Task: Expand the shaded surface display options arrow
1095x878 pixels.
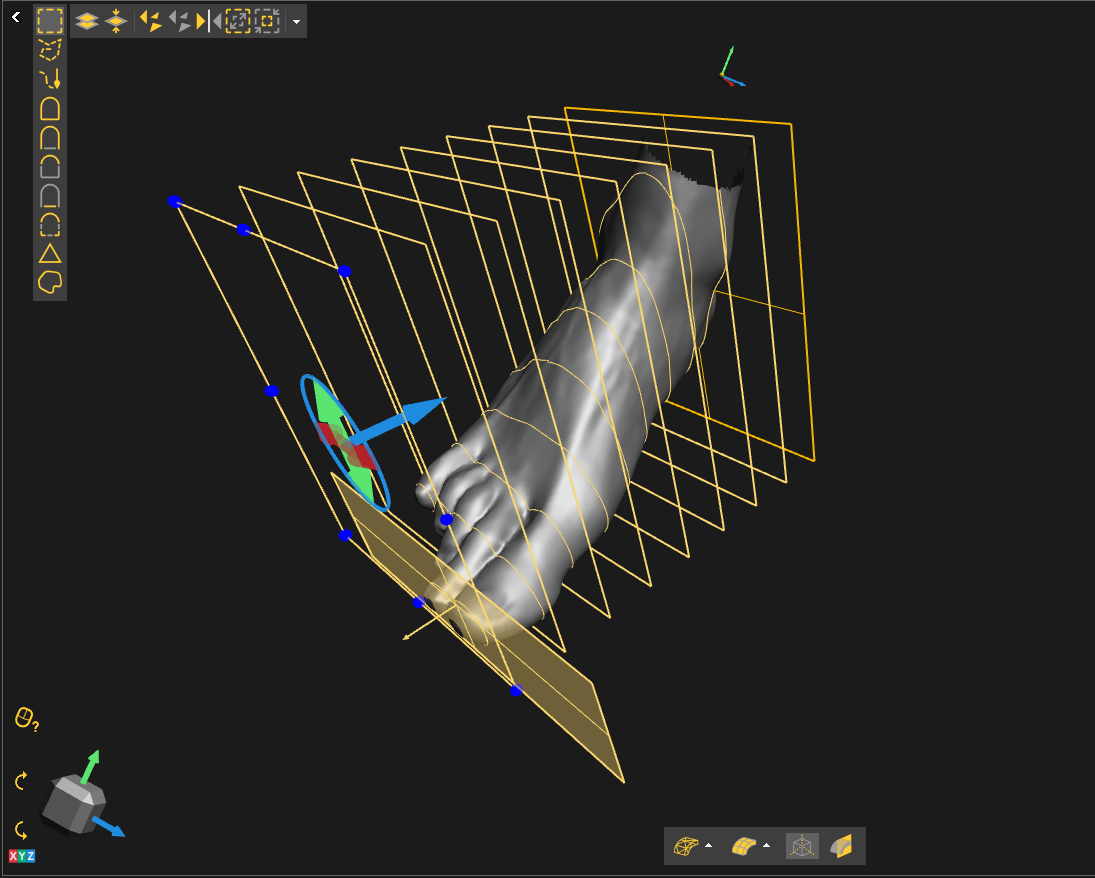Action: 767,846
